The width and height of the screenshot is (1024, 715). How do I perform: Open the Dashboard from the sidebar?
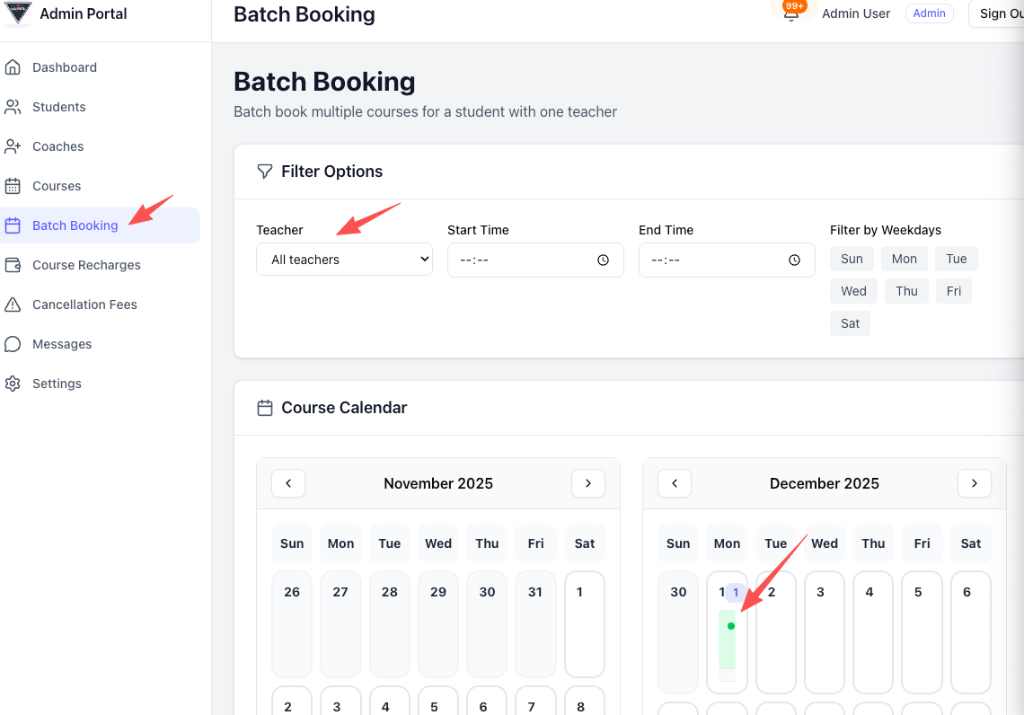coord(65,67)
